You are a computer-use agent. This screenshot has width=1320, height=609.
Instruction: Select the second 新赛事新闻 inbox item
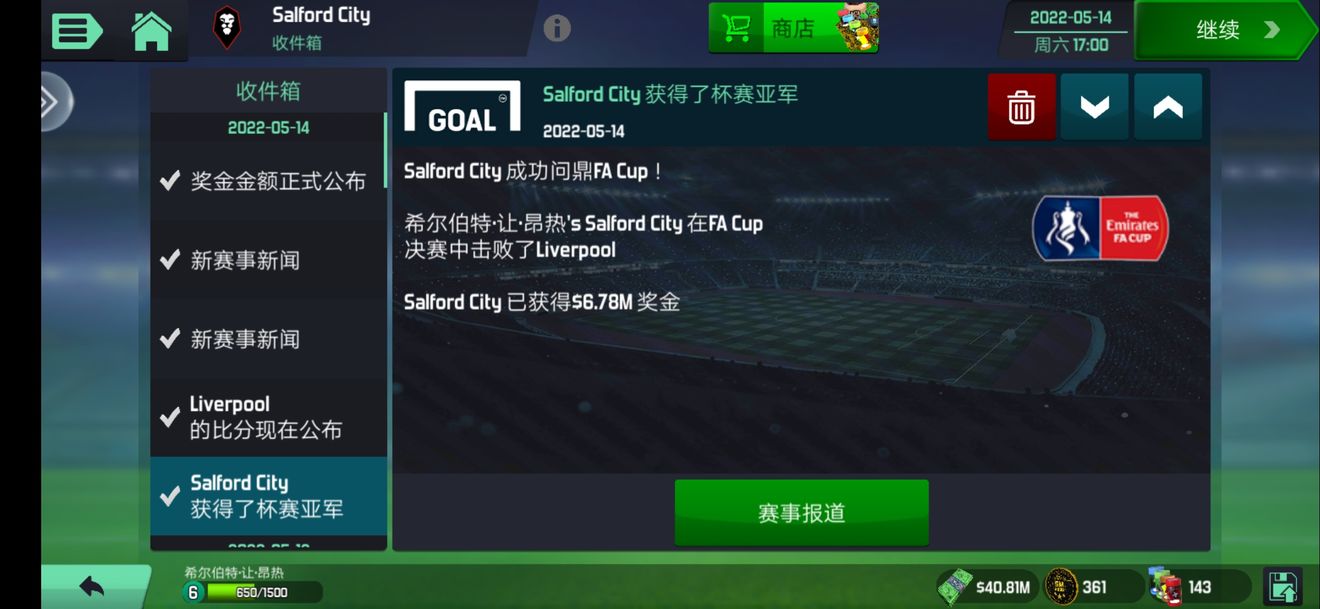(x=268, y=339)
